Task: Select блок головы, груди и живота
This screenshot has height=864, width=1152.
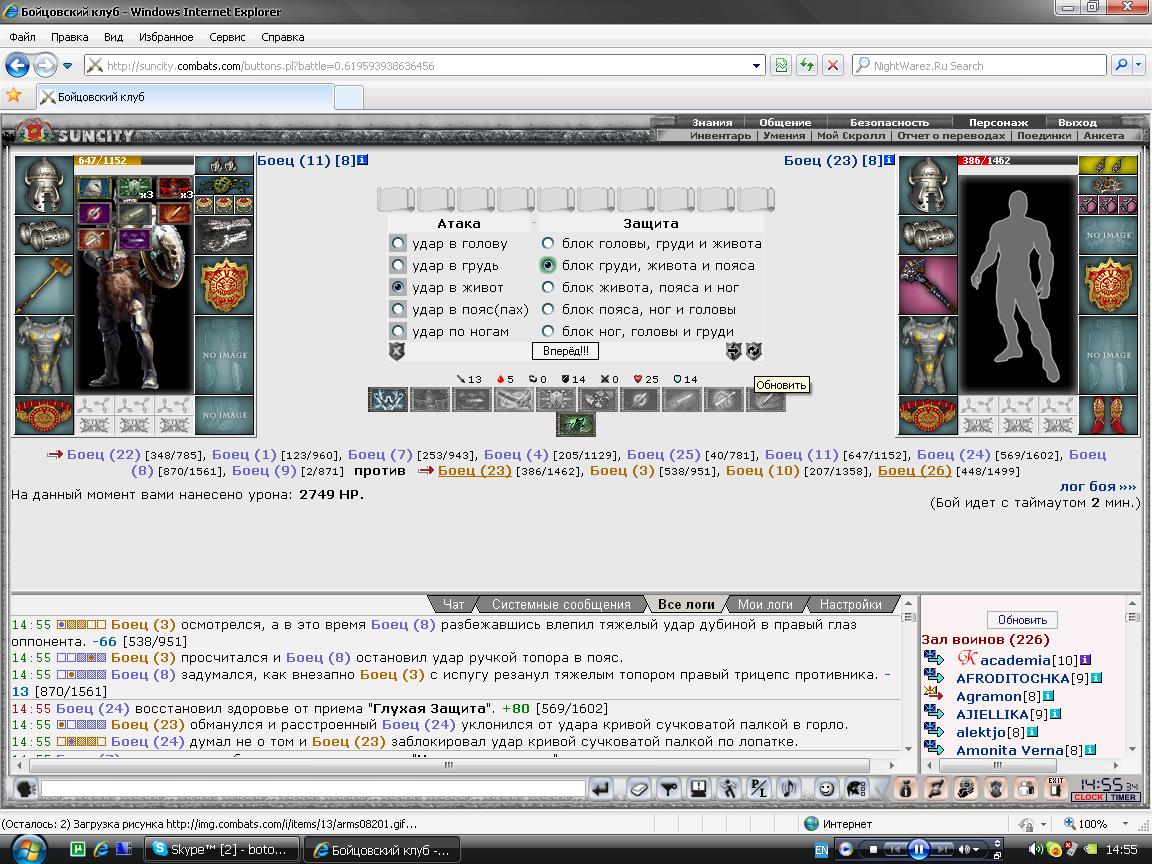Action: (x=548, y=243)
